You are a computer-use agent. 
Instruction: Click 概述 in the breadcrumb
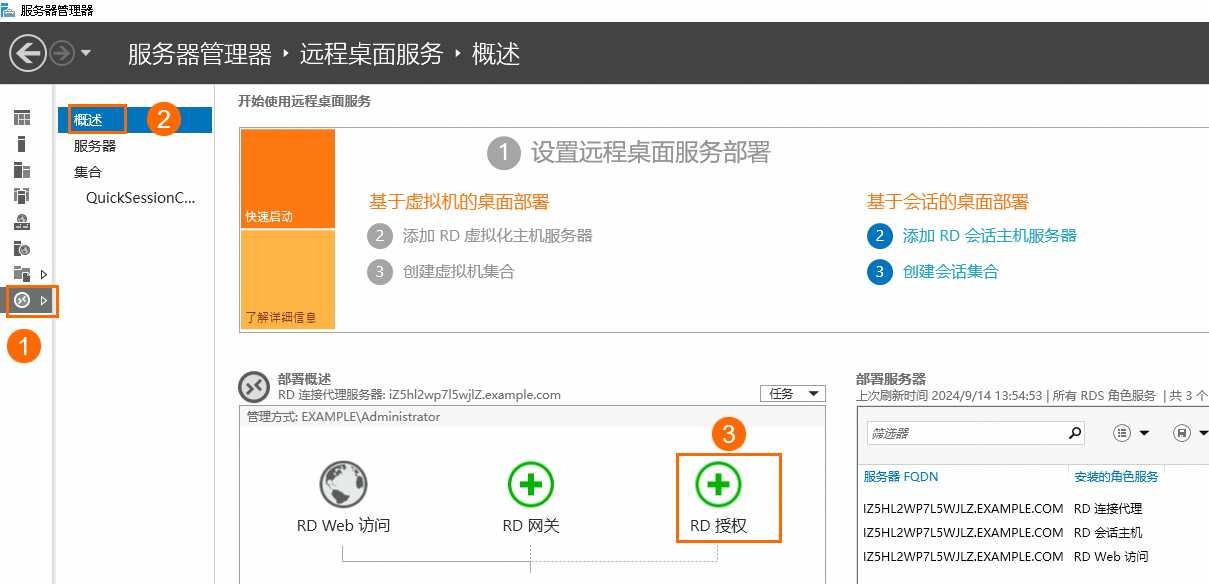[496, 54]
